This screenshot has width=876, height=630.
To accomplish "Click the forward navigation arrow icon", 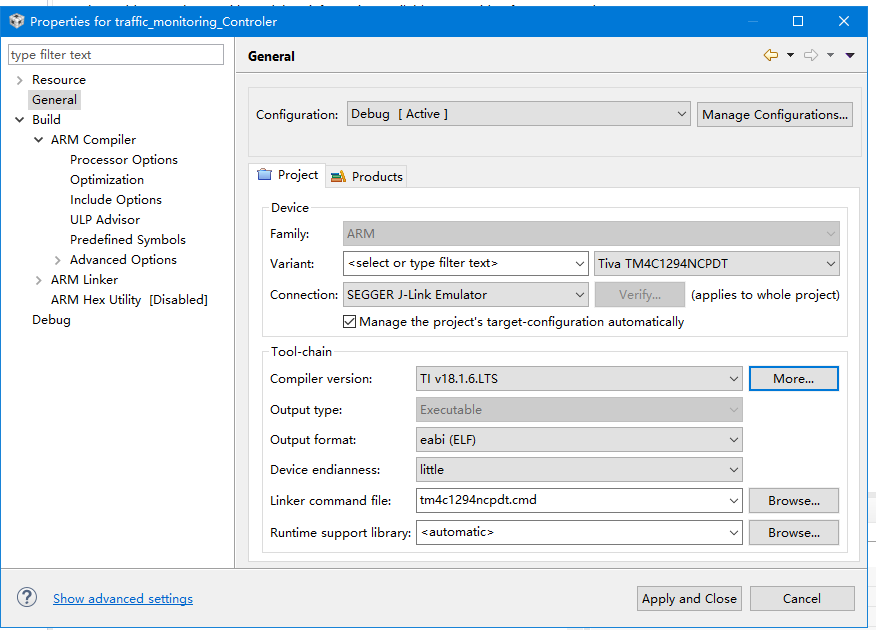I will click(x=811, y=56).
